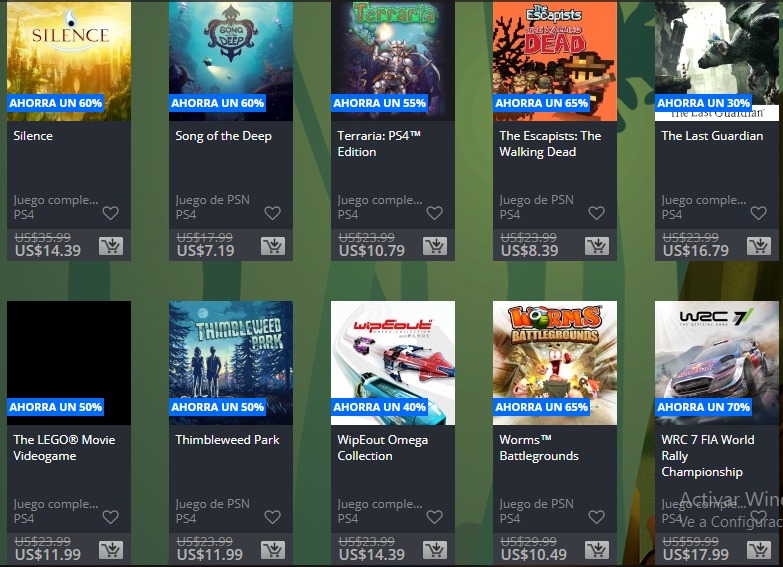Viewport: 783px width, 567px height.
Task: Select The Last Guardian cover image
Action: (717, 60)
